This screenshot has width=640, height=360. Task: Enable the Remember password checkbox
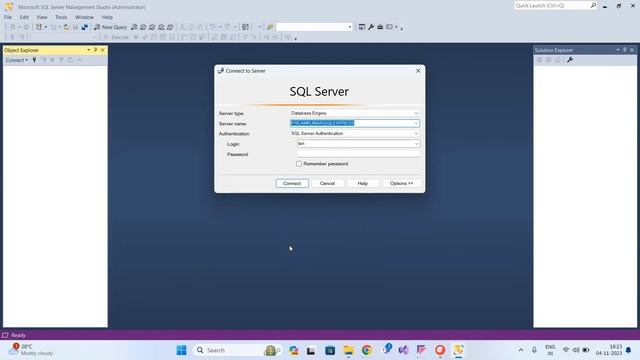(299, 164)
